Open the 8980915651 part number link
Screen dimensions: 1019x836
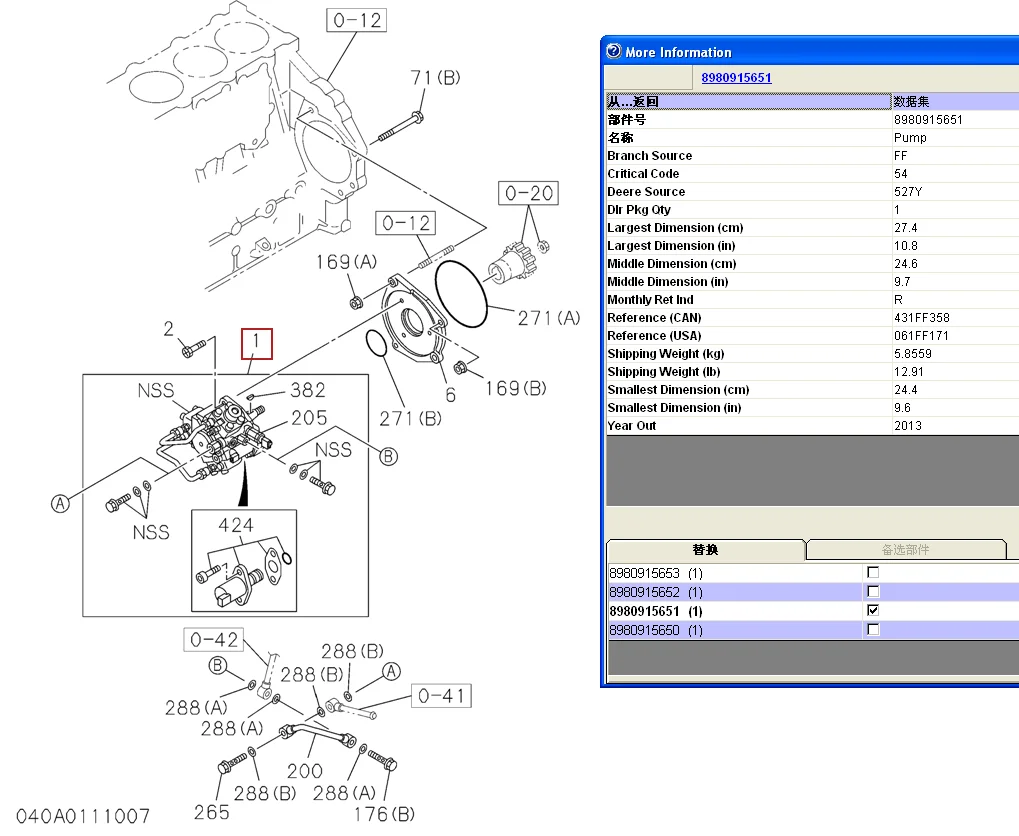tap(736, 78)
